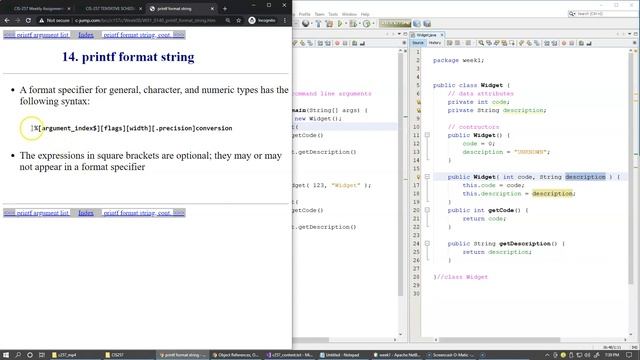Reload the printf format string page
This screenshot has width=640, height=360.
pos(28,20)
